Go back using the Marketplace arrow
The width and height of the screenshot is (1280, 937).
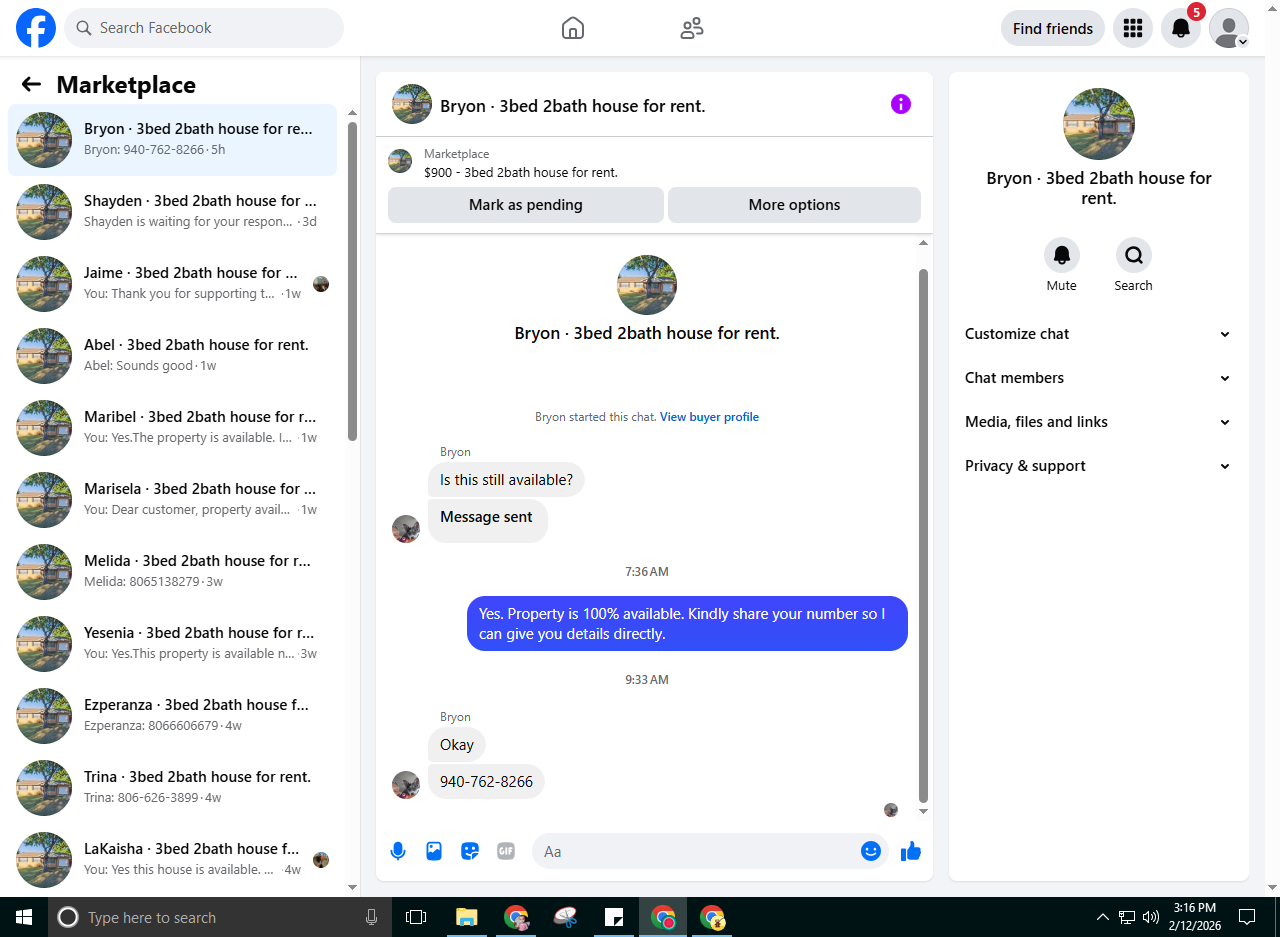click(x=31, y=85)
